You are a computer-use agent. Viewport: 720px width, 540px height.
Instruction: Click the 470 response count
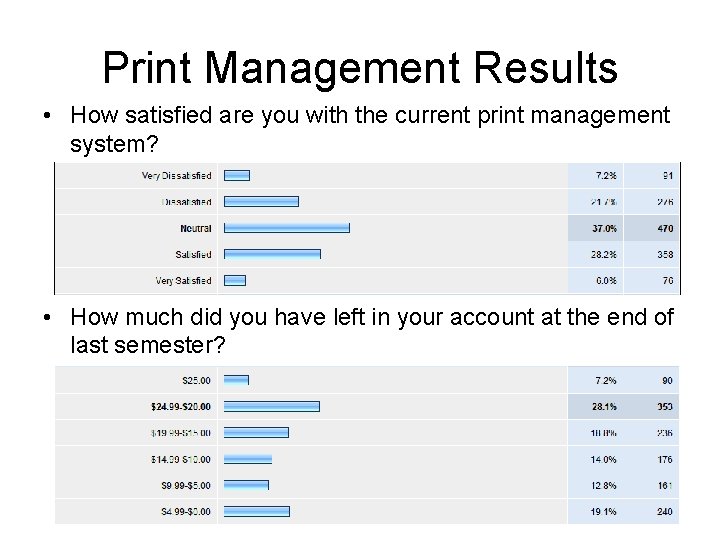point(665,228)
